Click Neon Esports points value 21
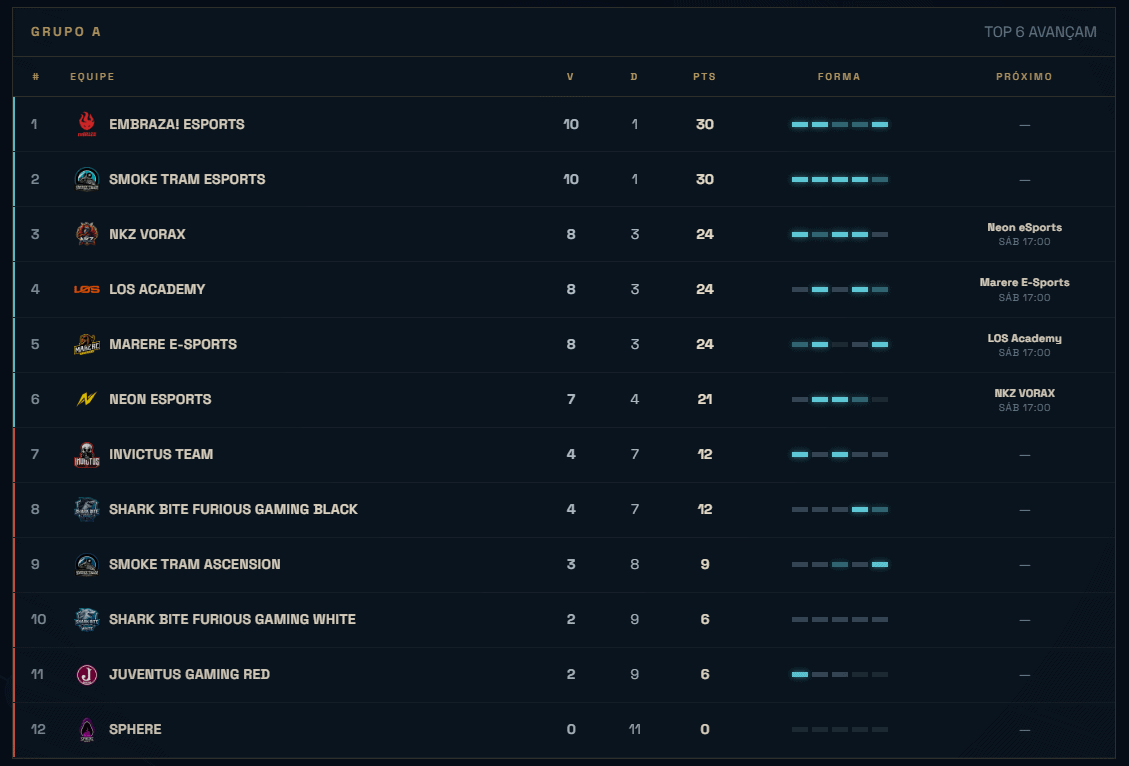The width and height of the screenshot is (1129, 766). click(705, 399)
